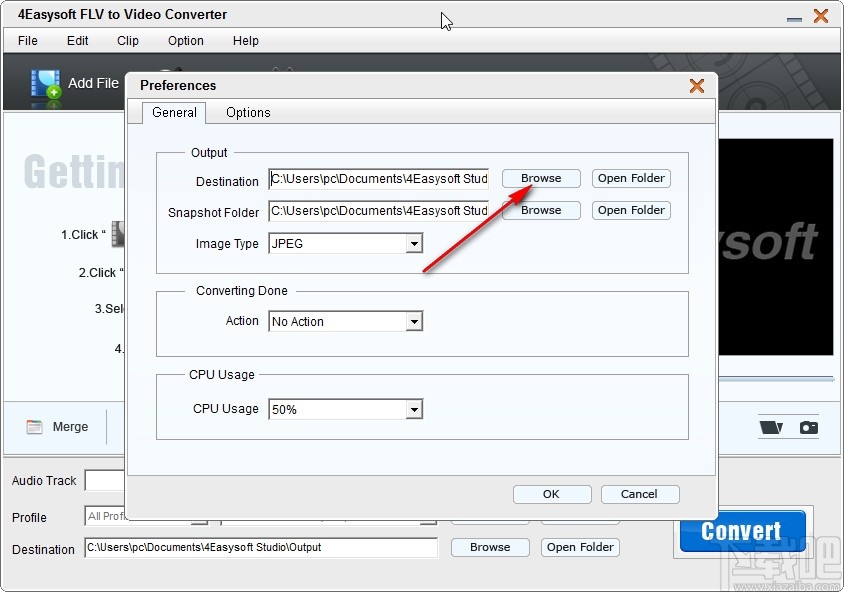Select the General tab
The height and width of the screenshot is (592, 844).
175,112
